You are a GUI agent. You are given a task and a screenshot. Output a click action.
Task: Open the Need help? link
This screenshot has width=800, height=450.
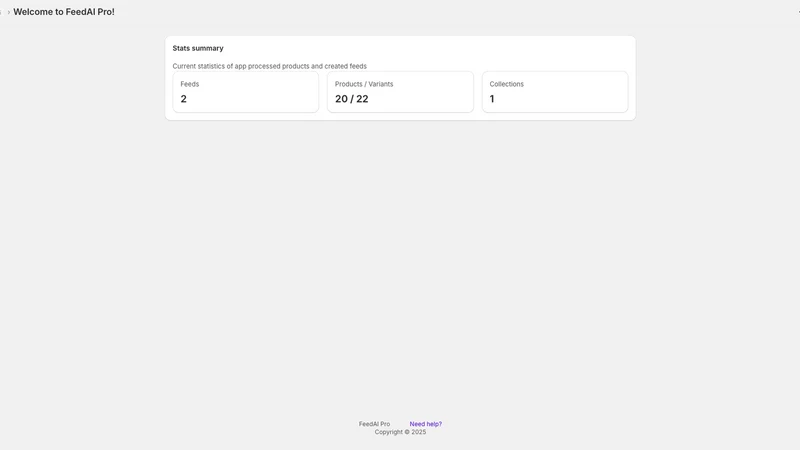coord(426,424)
